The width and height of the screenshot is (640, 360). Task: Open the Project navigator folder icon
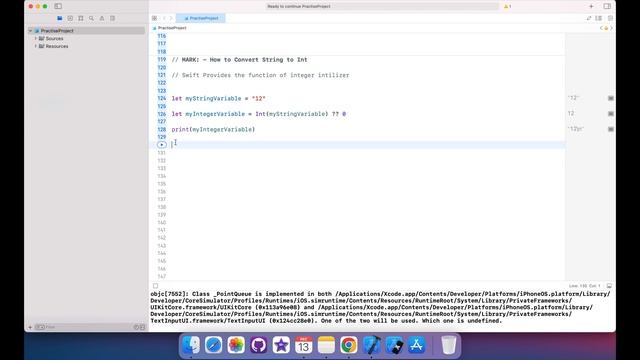[60, 18]
